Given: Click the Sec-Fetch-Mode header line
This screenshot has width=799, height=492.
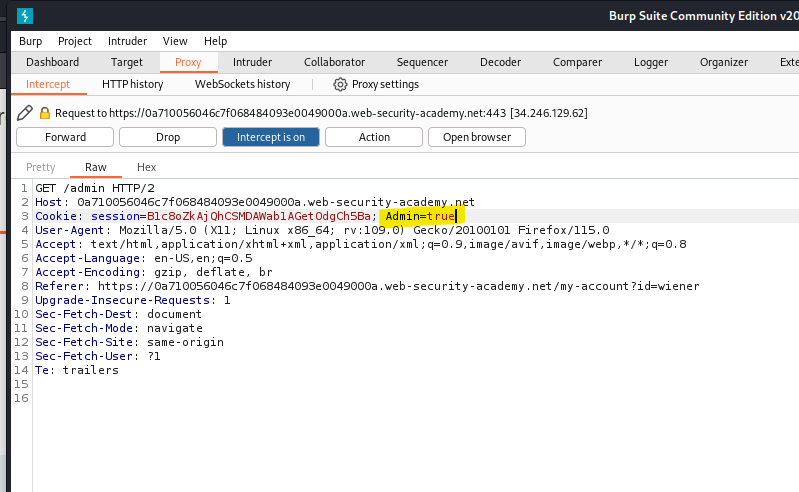Looking at the screenshot, I should coord(119,328).
